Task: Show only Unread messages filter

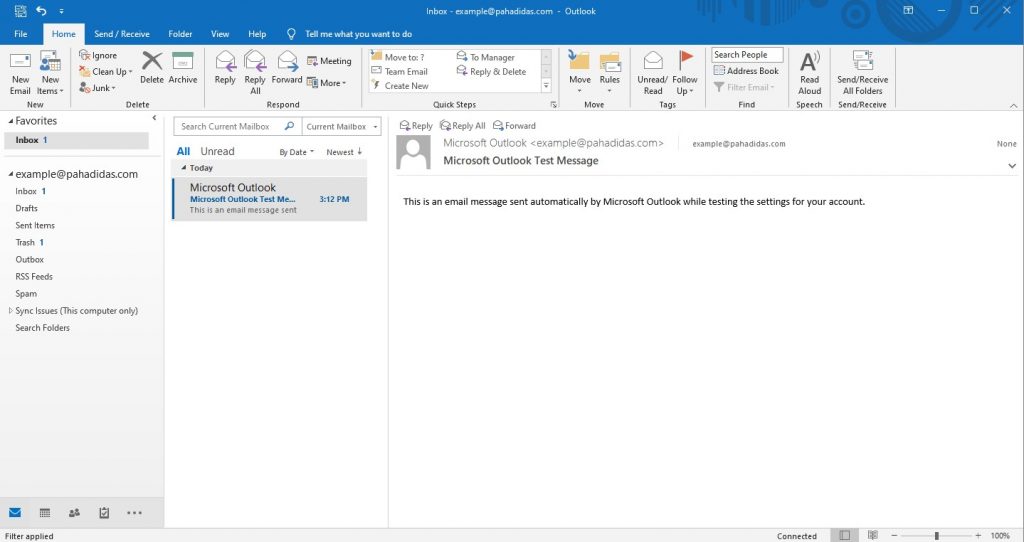Action: pyautogui.click(x=217, y=152)
